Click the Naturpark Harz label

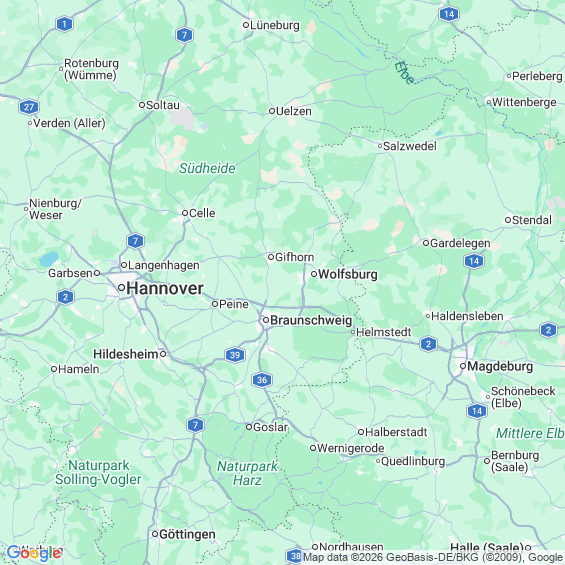[247, 473]
